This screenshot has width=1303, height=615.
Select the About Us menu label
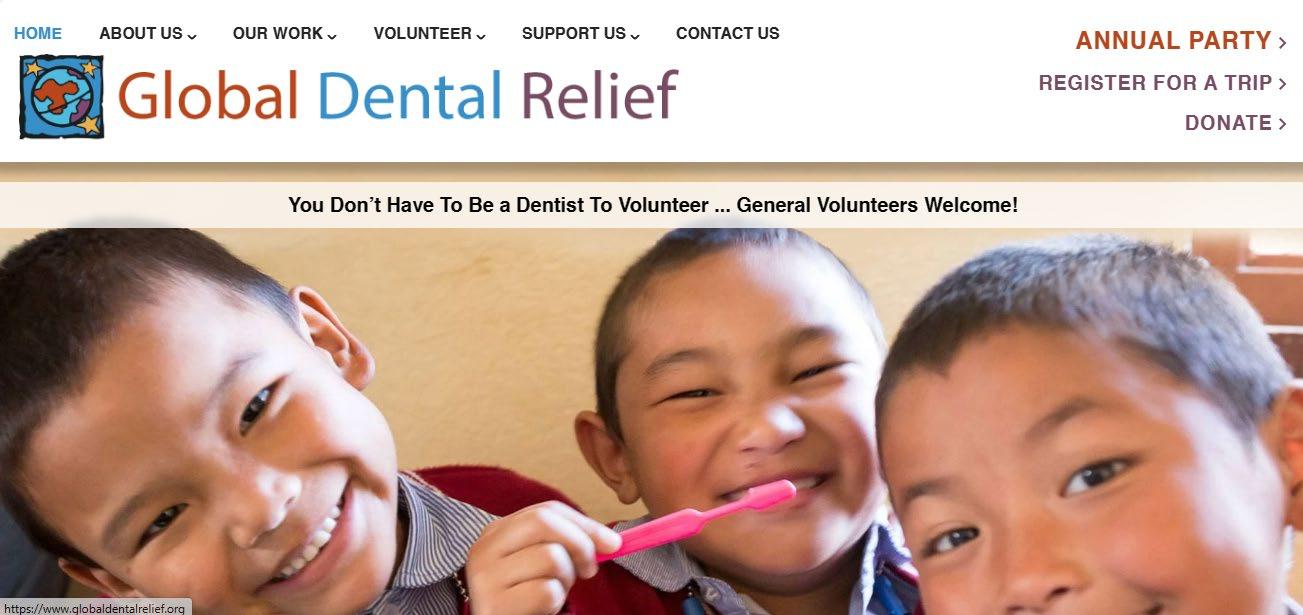click(x=141, y=33)
